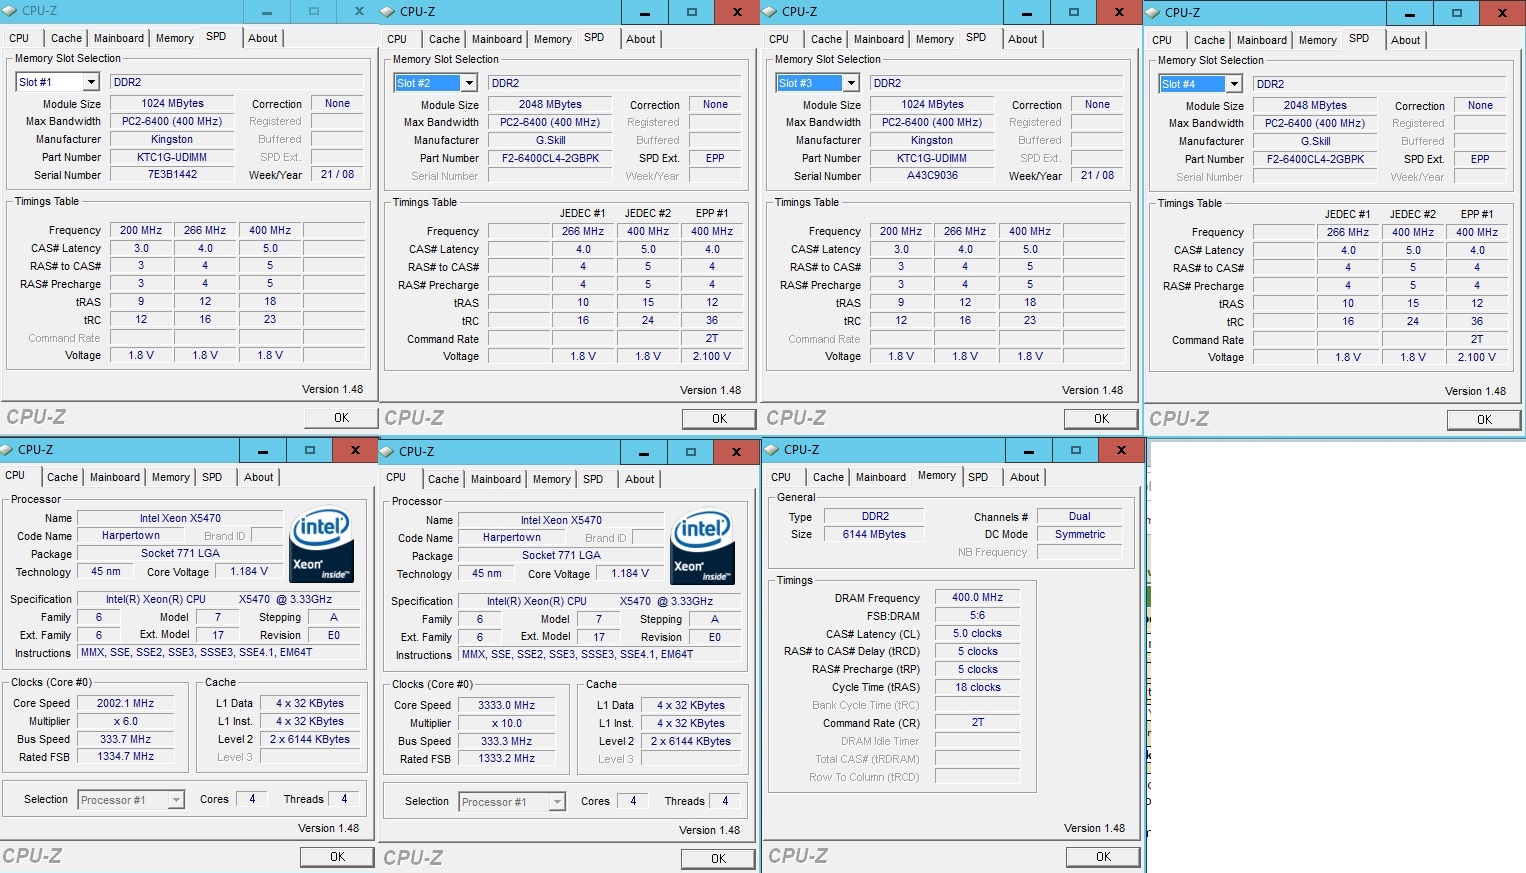Switch to Memory tab in the Slot #1 window
Screen dimensions: 1526x873
pos(175,38)
